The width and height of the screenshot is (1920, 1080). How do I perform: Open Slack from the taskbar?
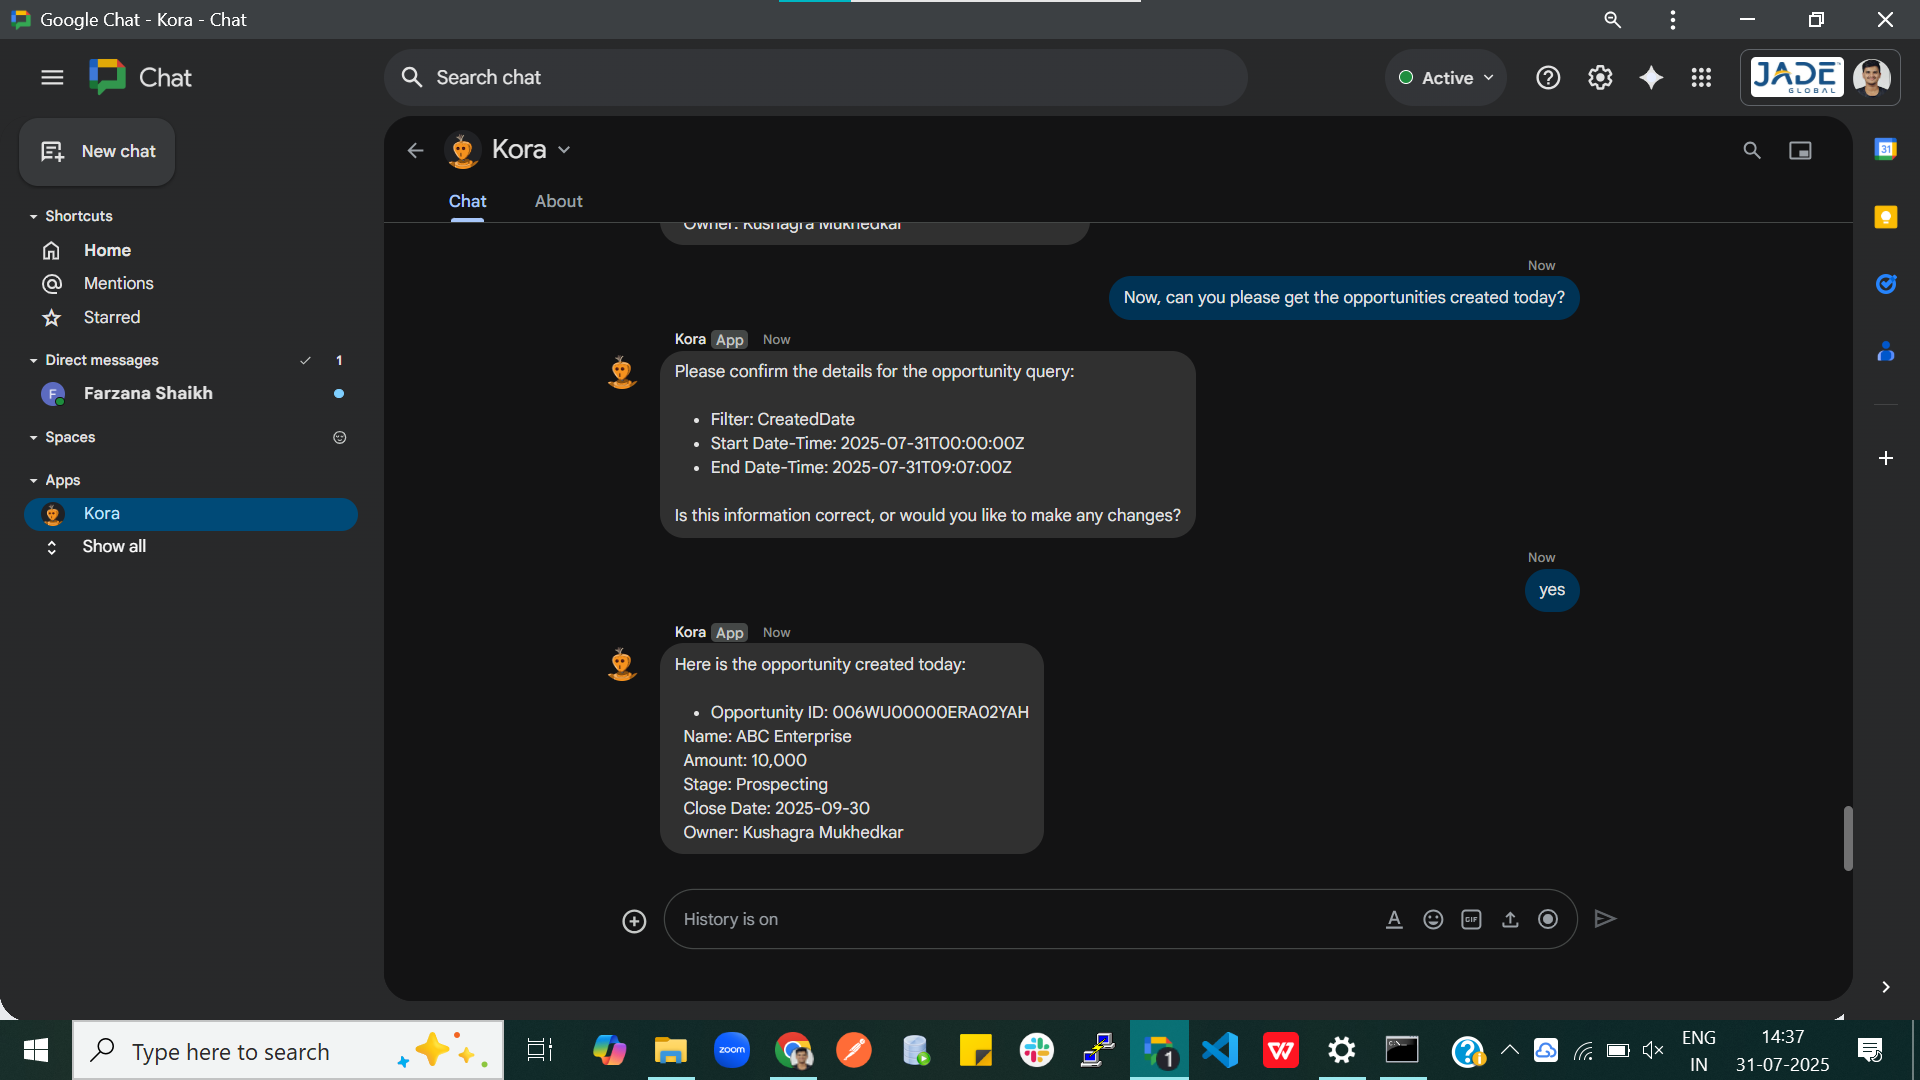[x=1037, y=1050]
